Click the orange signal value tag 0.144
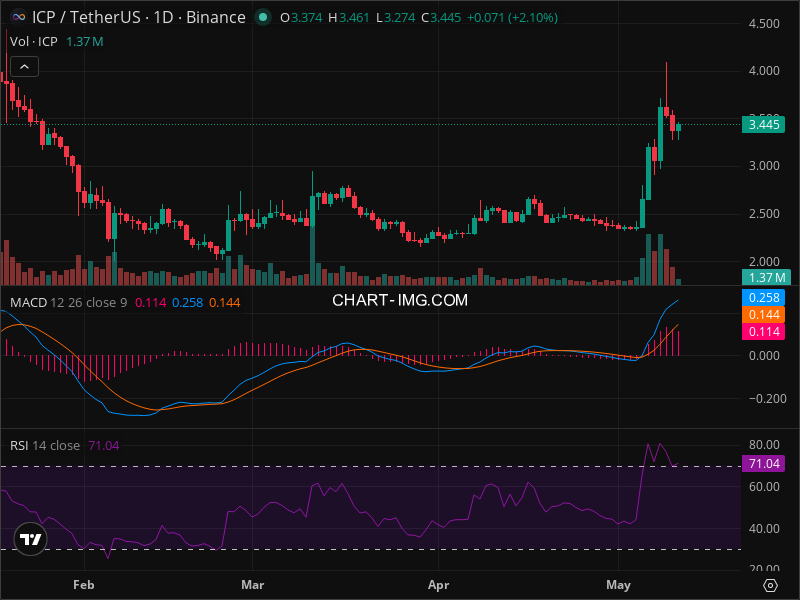This screenshot has height=600, width=800. (763, 315)
